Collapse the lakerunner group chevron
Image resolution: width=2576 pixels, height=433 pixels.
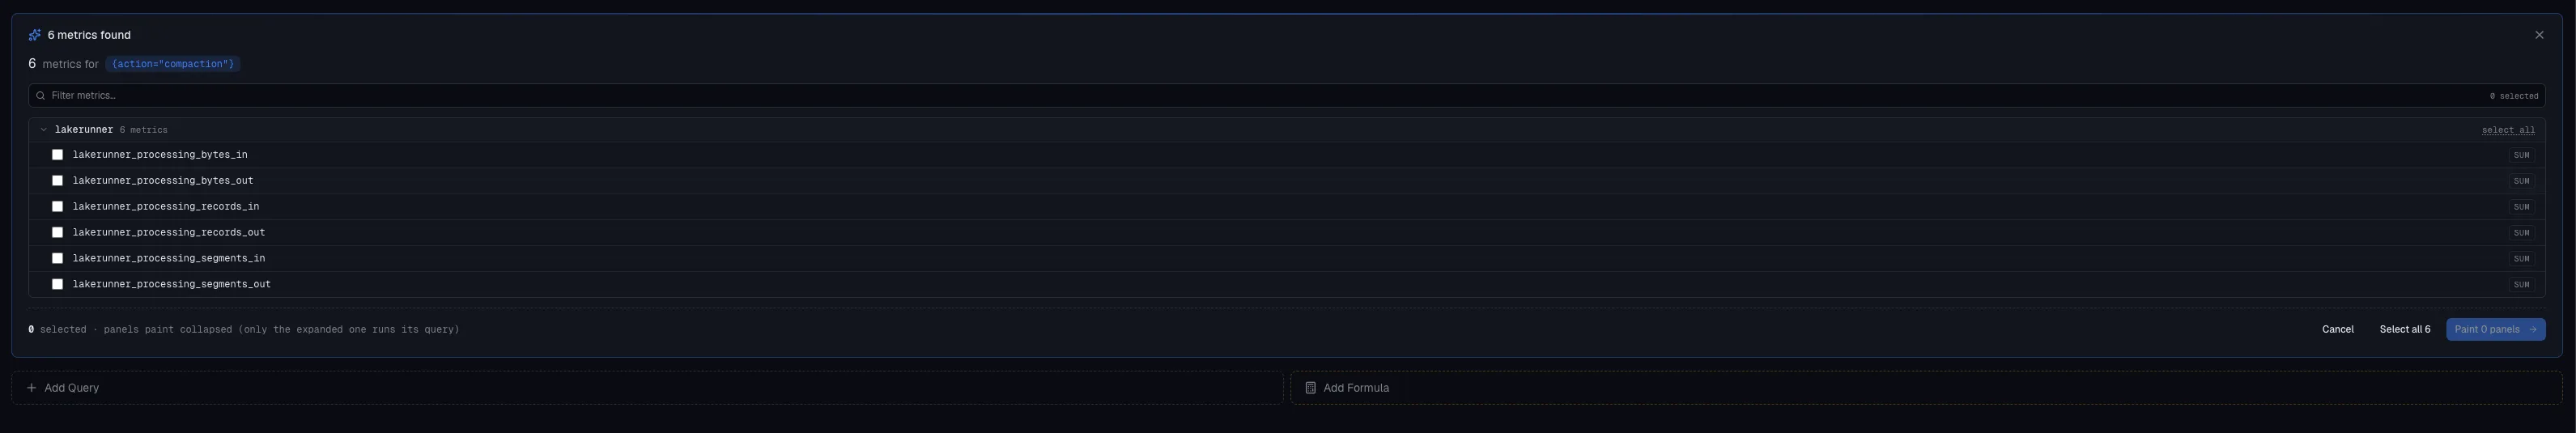[44, 130]
